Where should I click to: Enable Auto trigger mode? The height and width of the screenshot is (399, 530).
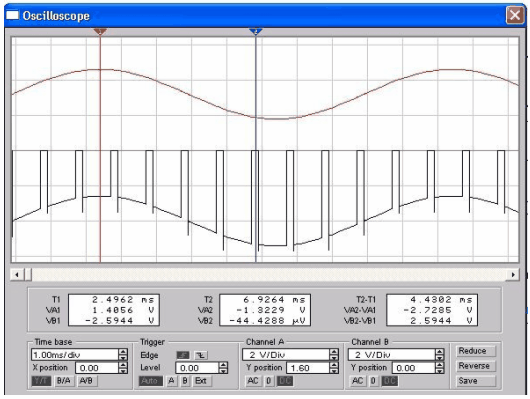click(150, 381)
